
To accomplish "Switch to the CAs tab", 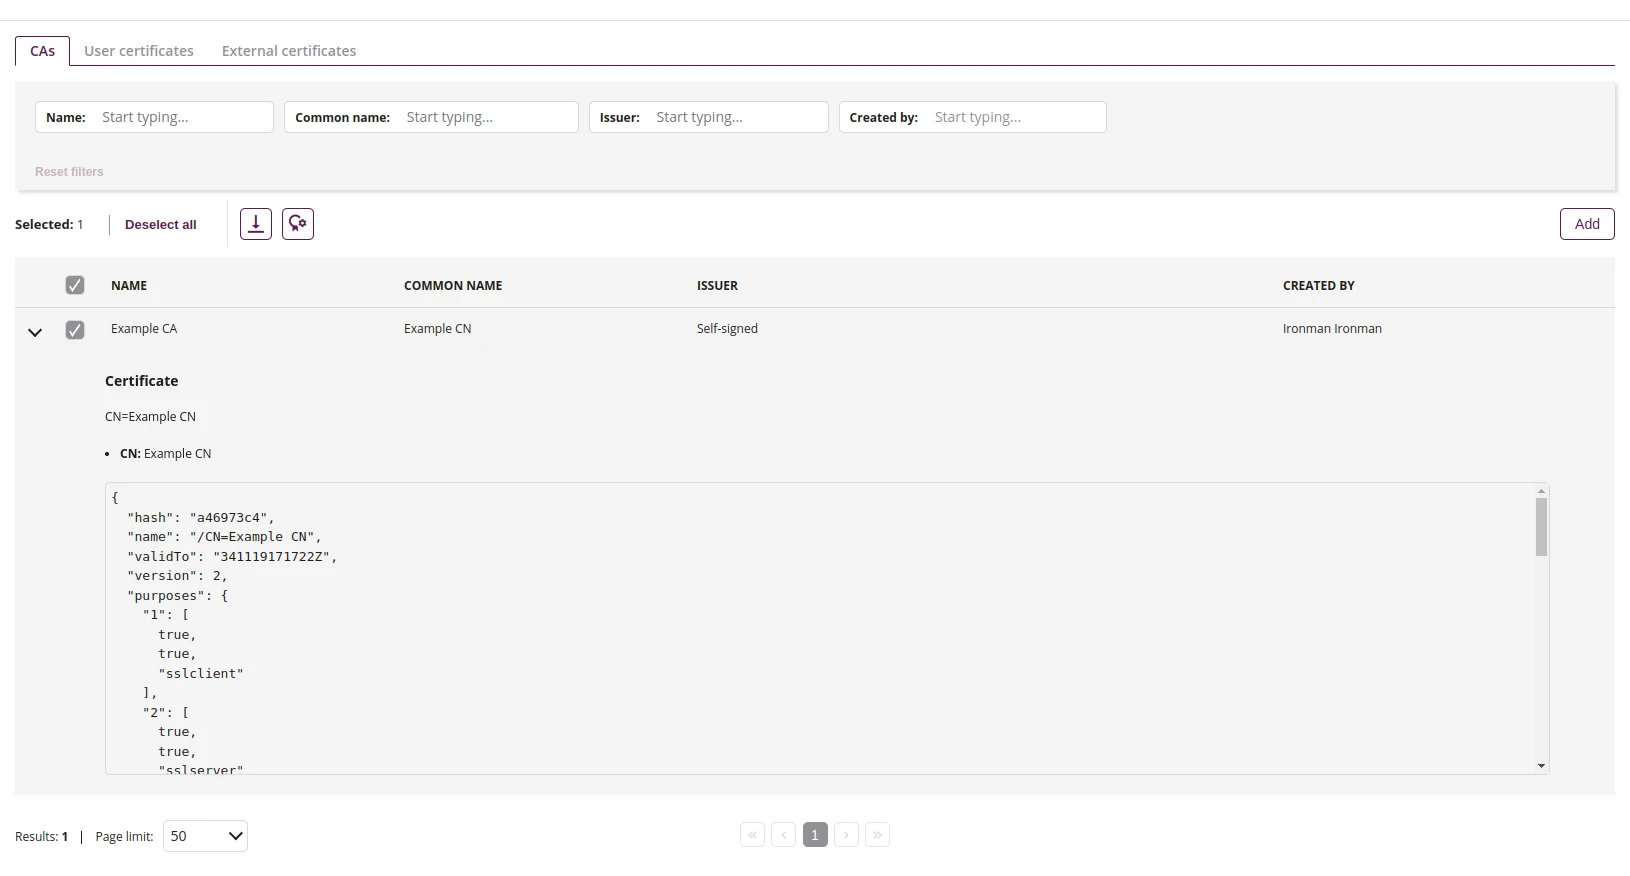I will (x=42, y=51).
